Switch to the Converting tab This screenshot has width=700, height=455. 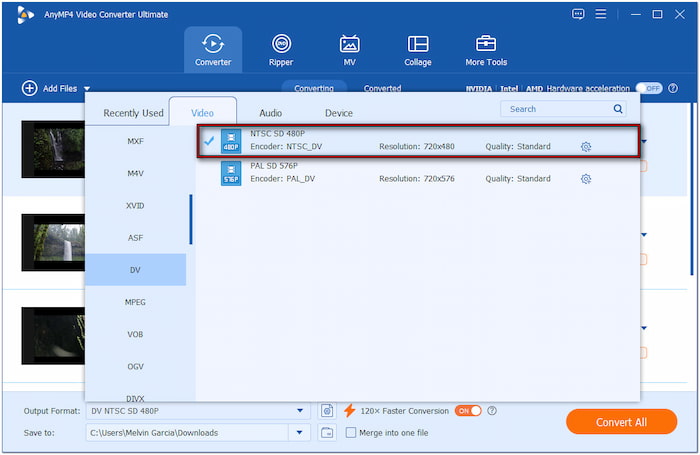tap(314, 88)
